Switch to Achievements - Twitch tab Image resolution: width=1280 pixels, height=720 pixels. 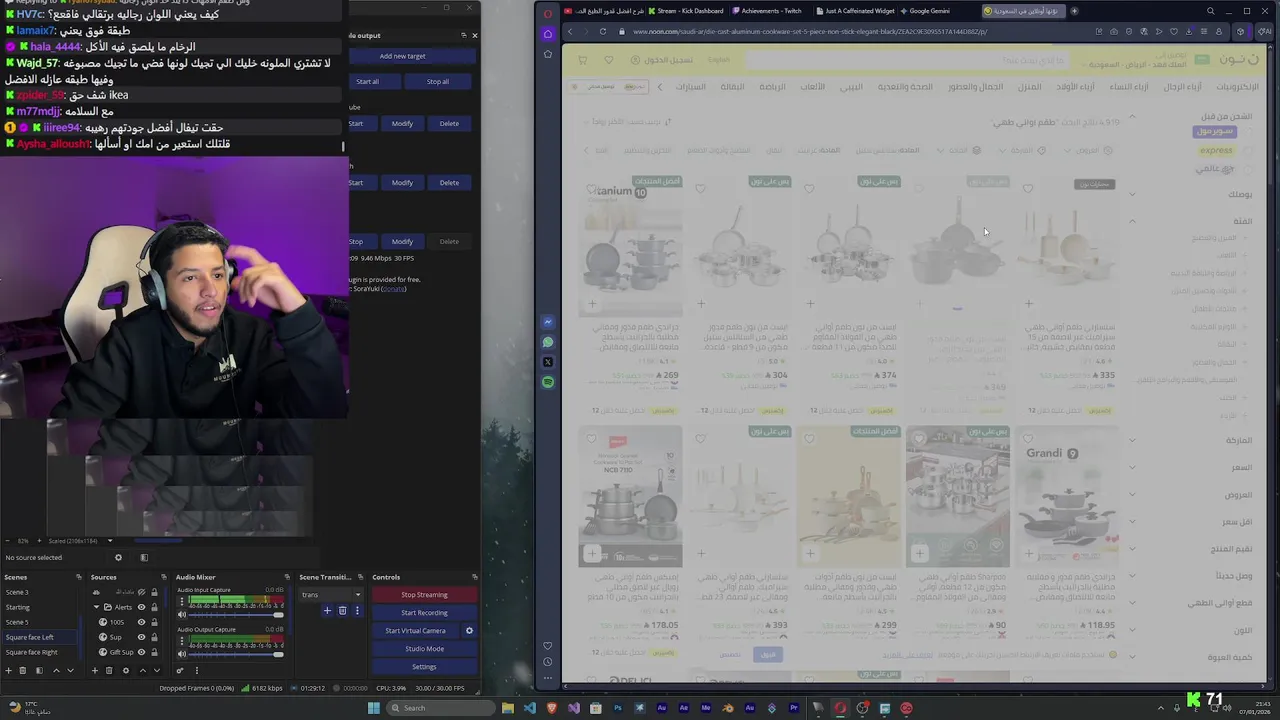tap(766, 11)
